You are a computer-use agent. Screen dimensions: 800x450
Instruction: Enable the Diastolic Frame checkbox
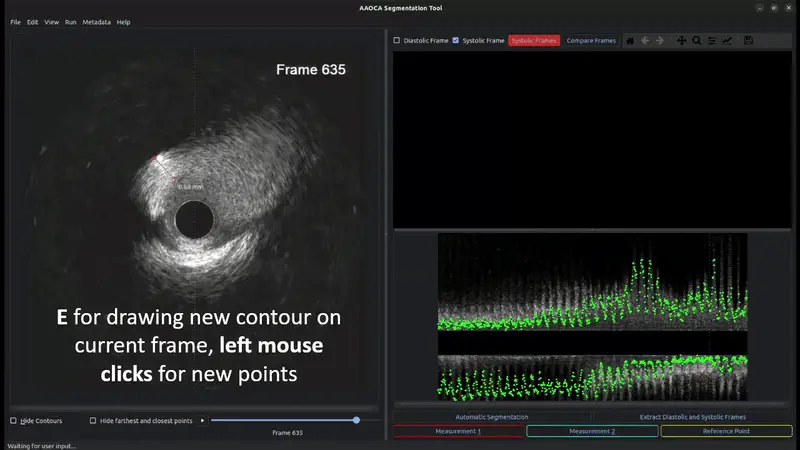(397, 41)
